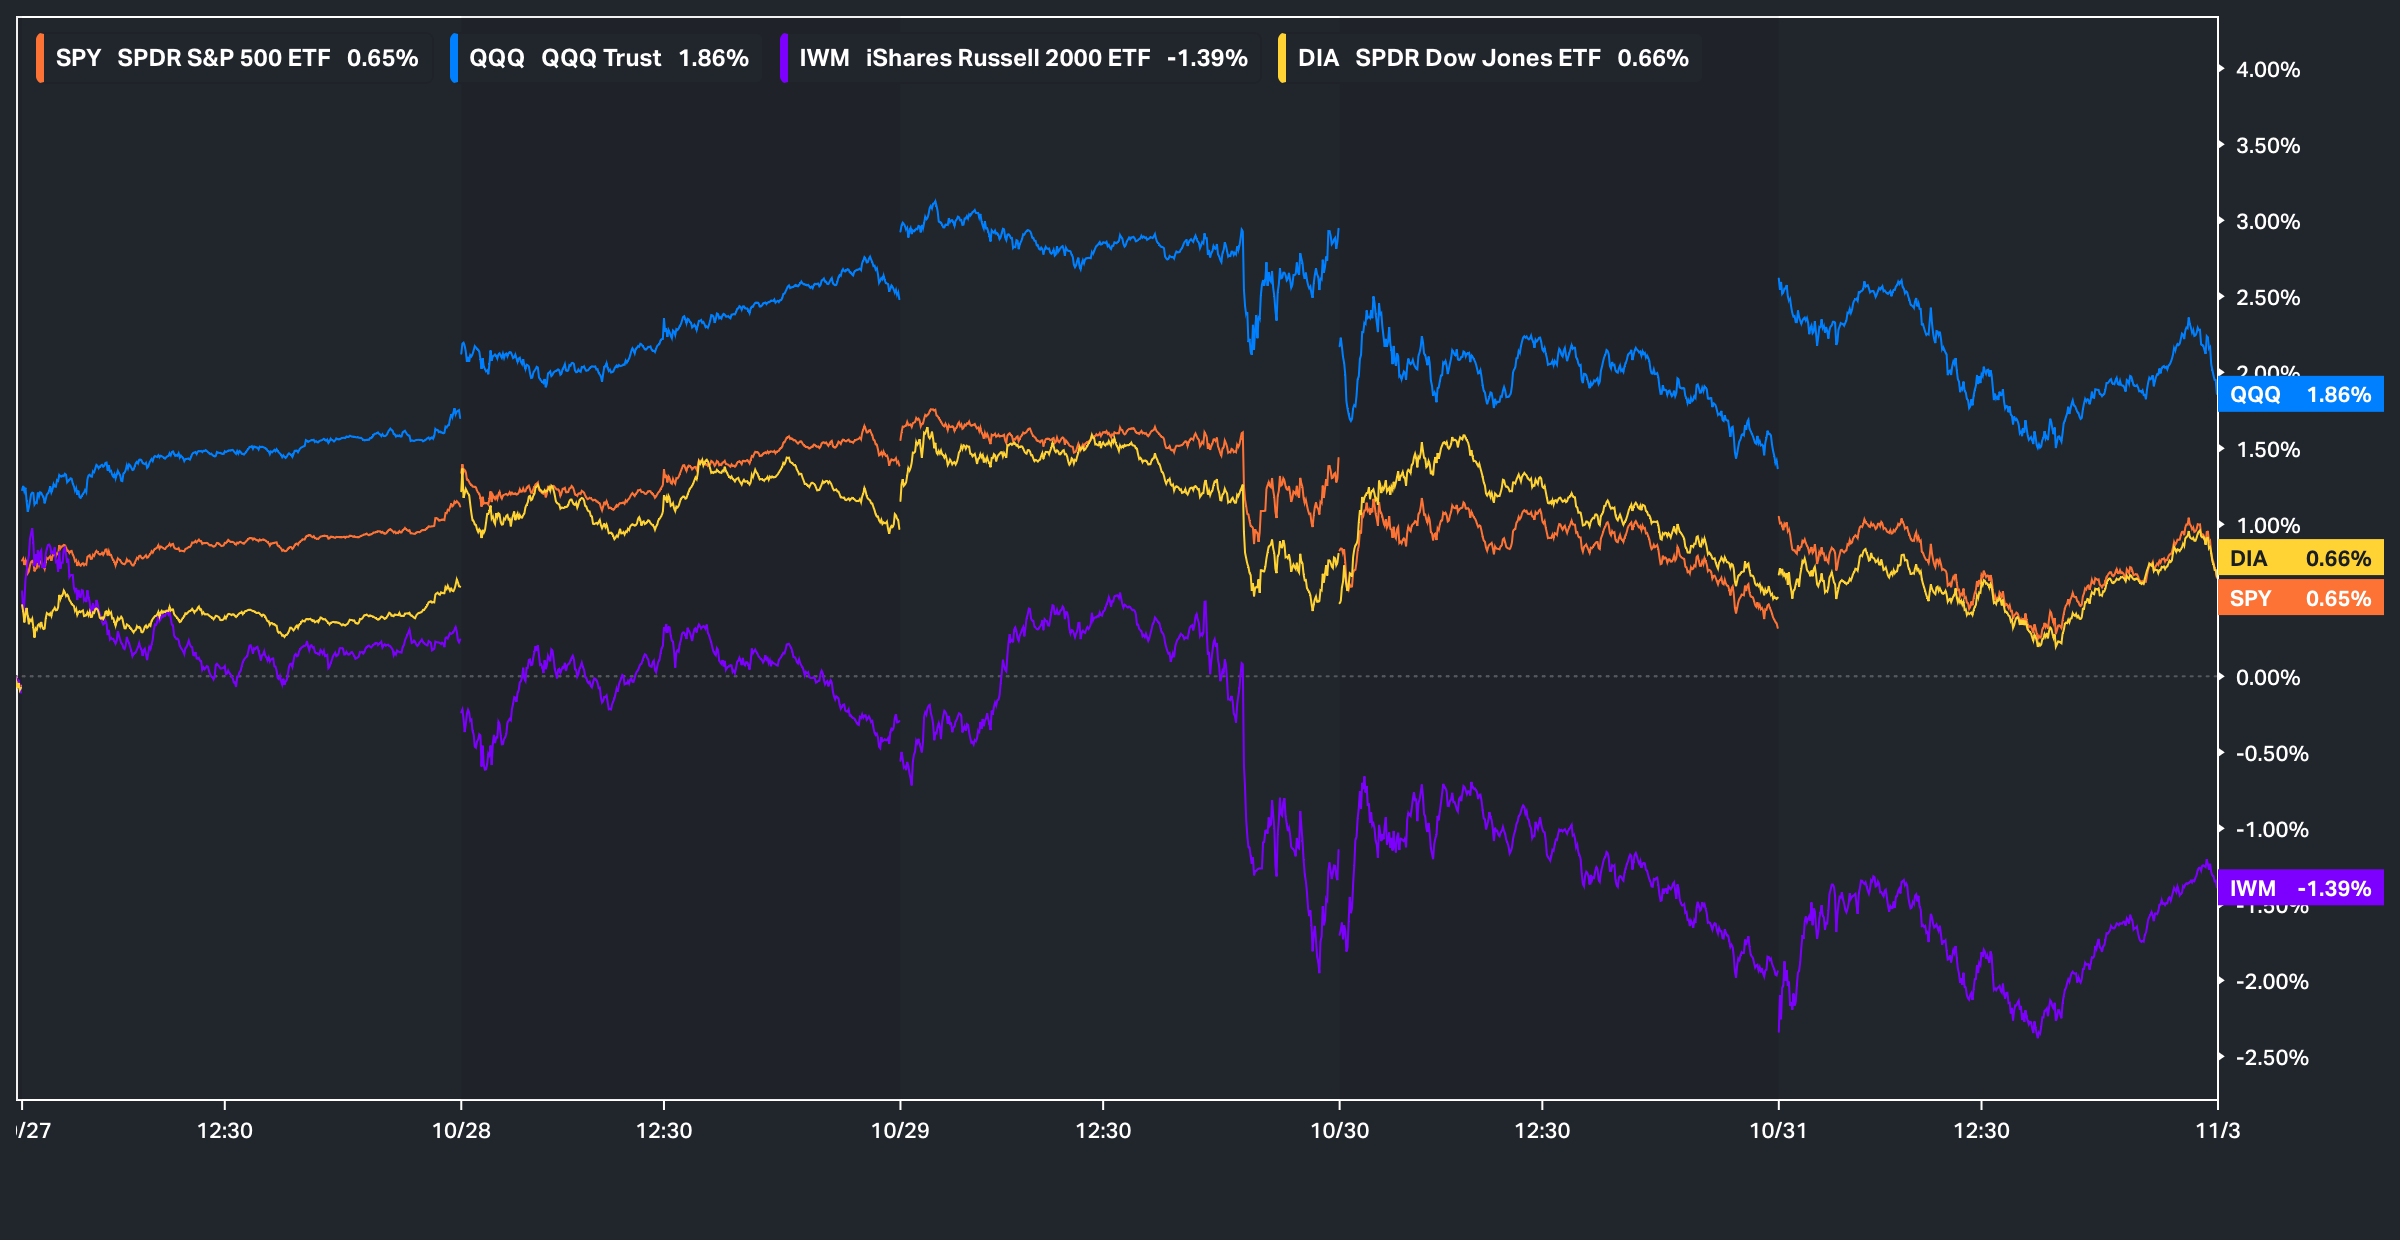Click the blue QQQ color bar in the legend
Image resolution: width=2400 pixels, height=1240 pixels.
[x=454, y=58]
